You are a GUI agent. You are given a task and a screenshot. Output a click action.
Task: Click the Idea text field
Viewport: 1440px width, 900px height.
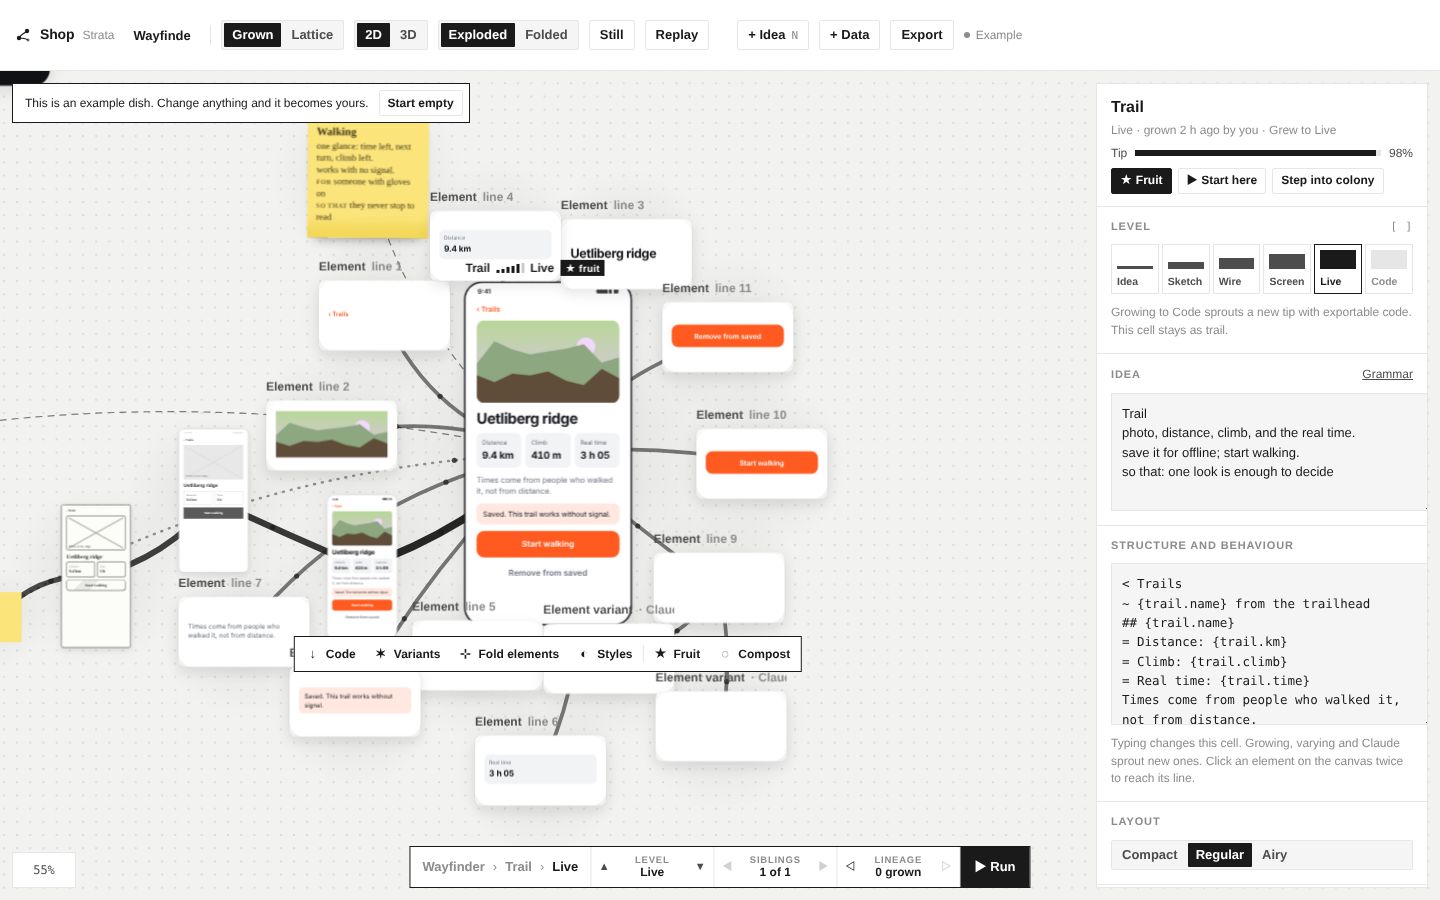[x=1269, y=452]
